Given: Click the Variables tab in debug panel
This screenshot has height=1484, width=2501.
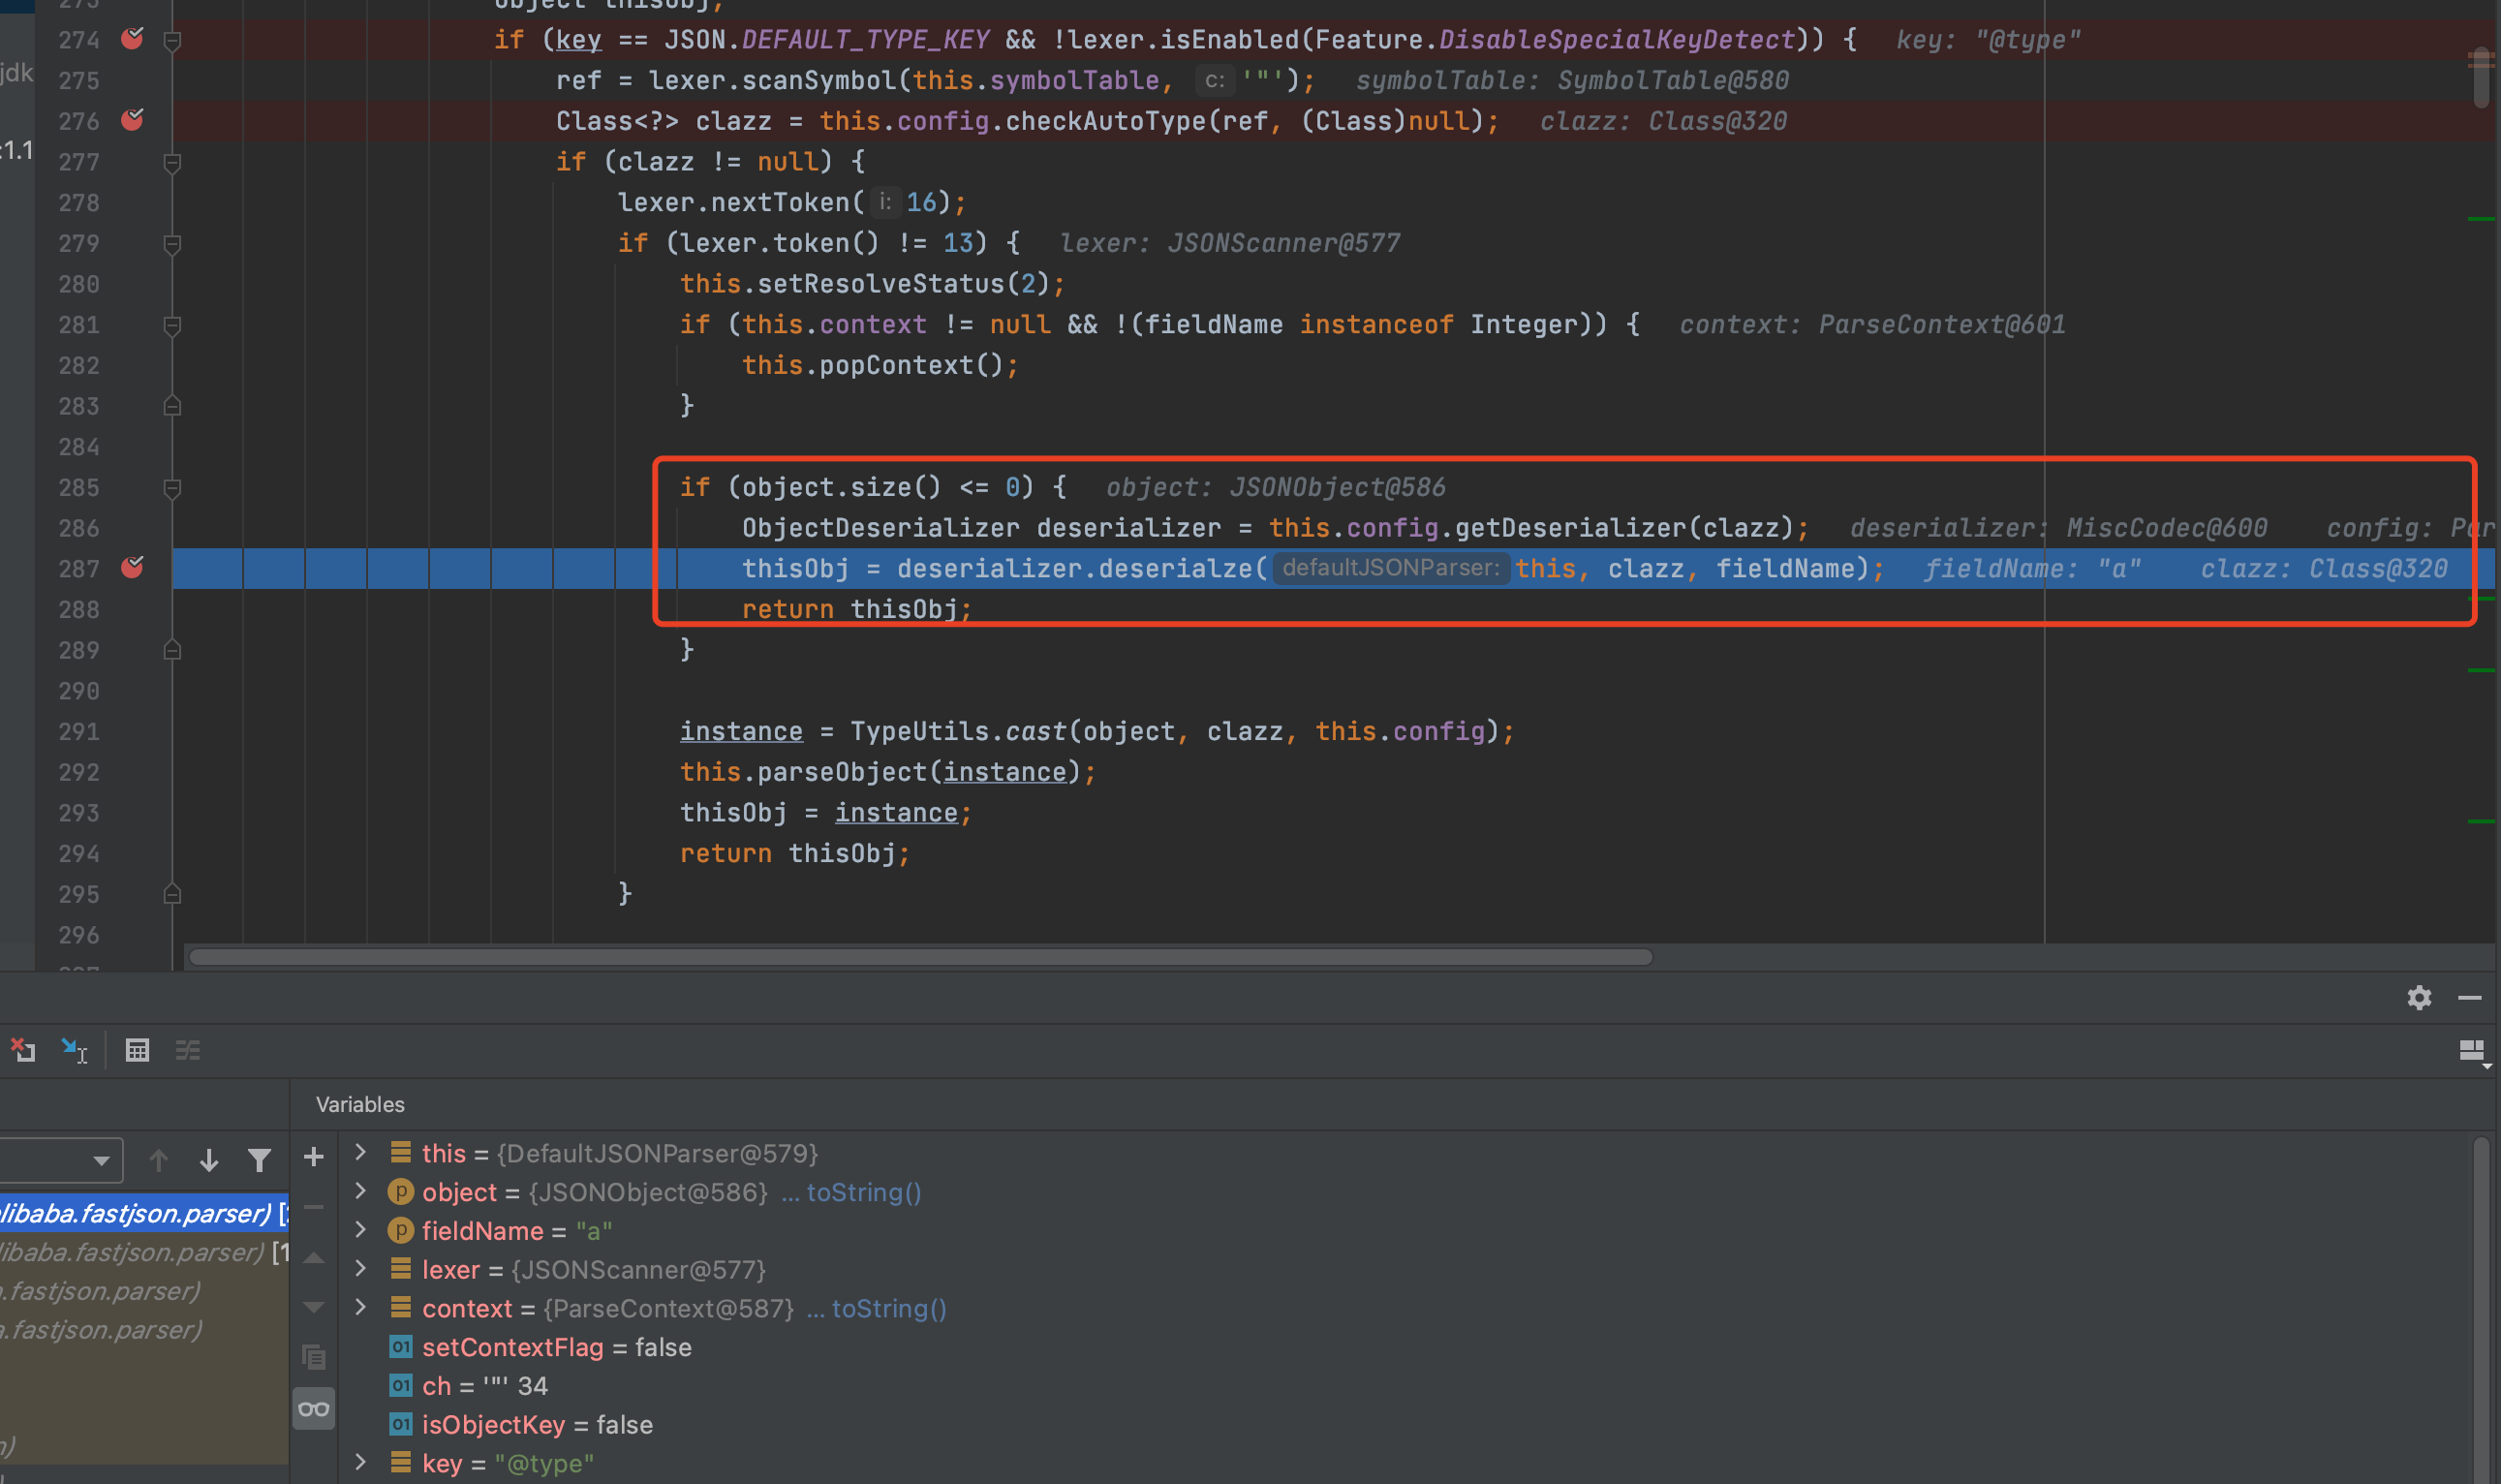Looking at the screenshot, I should coord(362,1104).
